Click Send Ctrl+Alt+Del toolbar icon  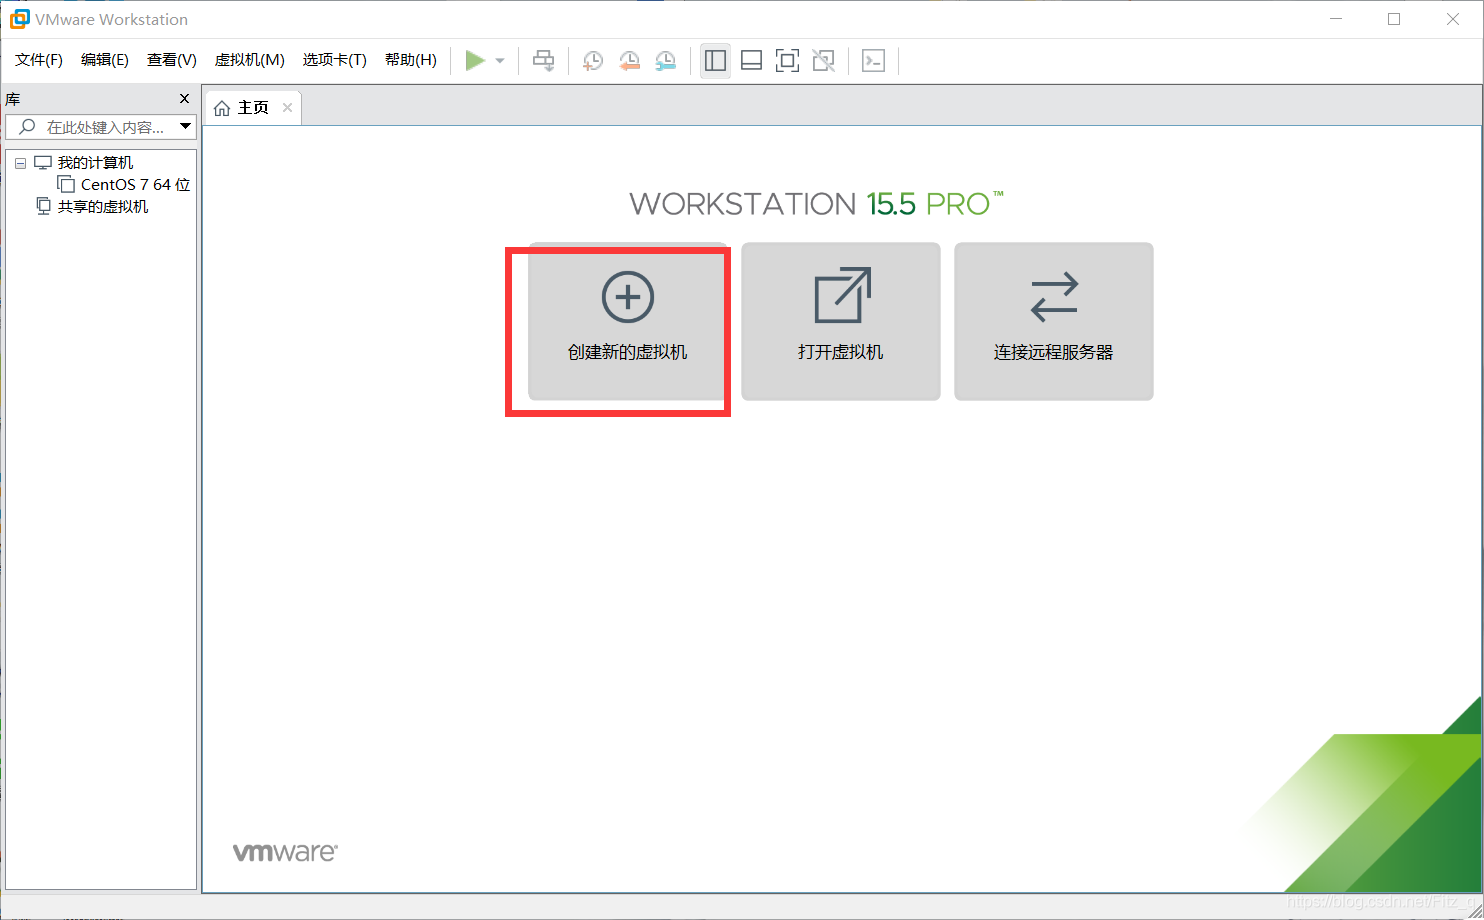[x=543, y=61]
